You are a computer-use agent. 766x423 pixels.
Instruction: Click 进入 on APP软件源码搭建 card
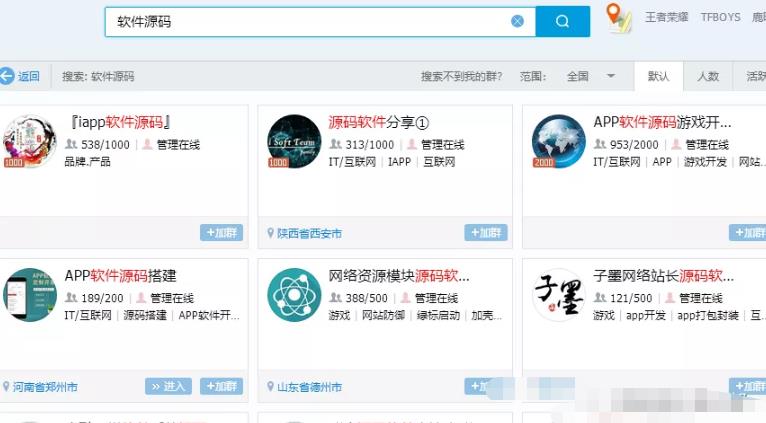click(x=168, y=386)
